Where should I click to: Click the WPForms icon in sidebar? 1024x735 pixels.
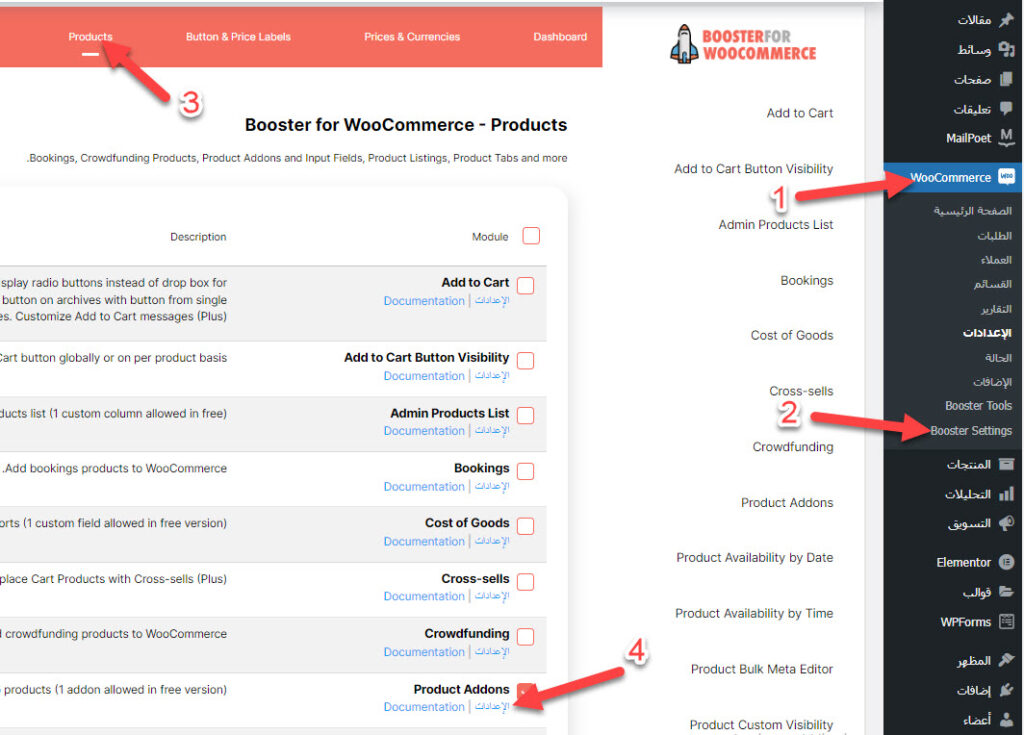1006,622
